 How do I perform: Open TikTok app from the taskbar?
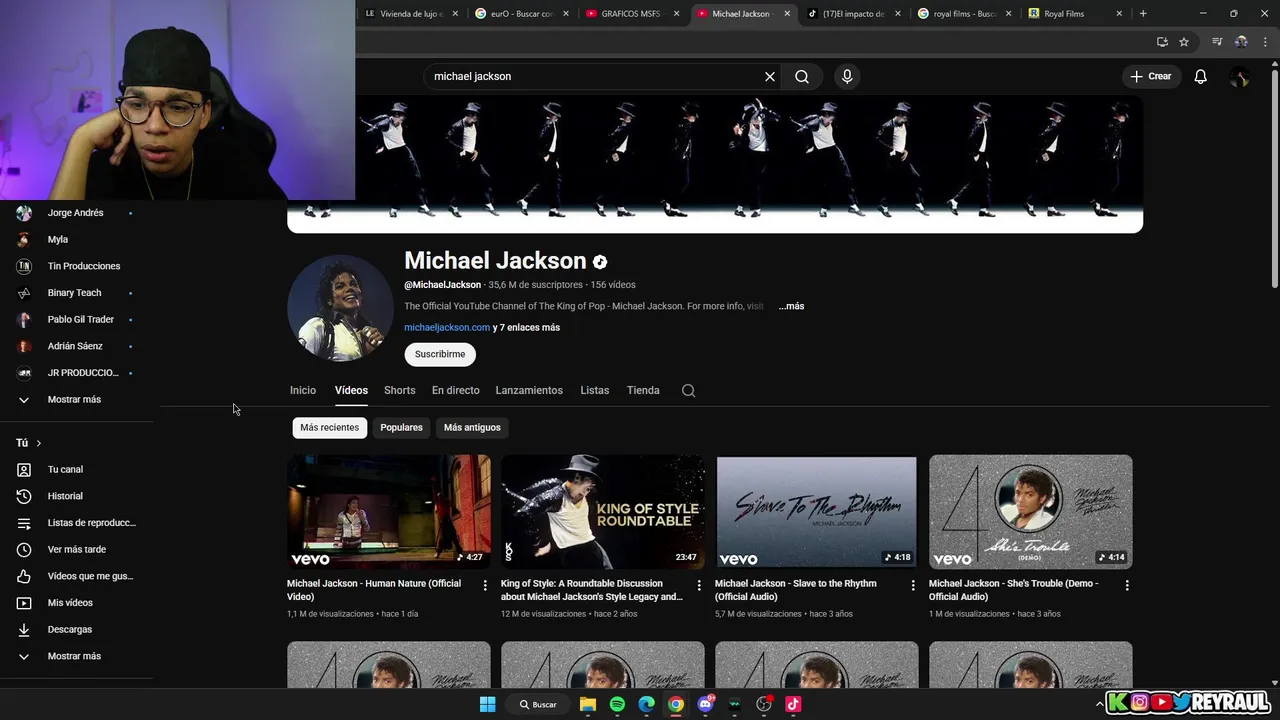click(793, 704)
